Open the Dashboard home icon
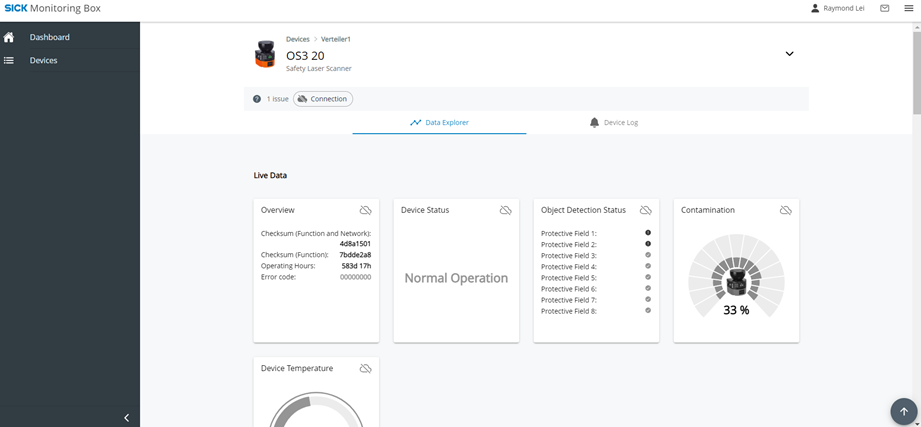The width and height of the screenshot is (921, 427). tap(9, 37)
